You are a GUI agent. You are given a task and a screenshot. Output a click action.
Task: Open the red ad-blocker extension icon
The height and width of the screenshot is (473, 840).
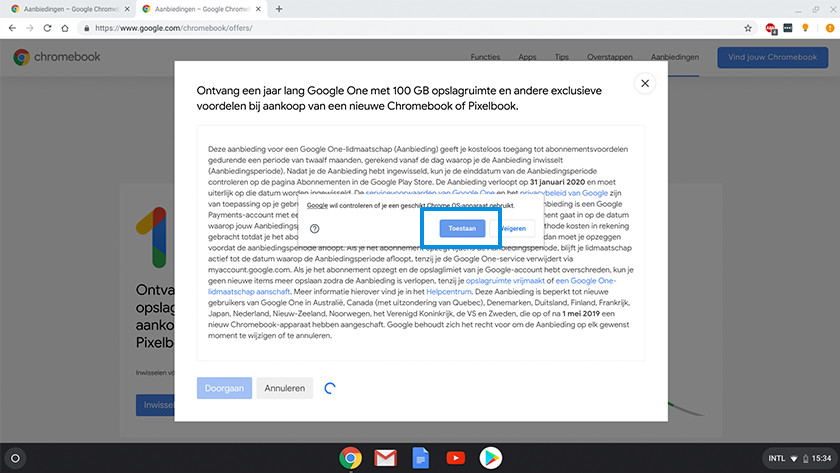(770, 28)
